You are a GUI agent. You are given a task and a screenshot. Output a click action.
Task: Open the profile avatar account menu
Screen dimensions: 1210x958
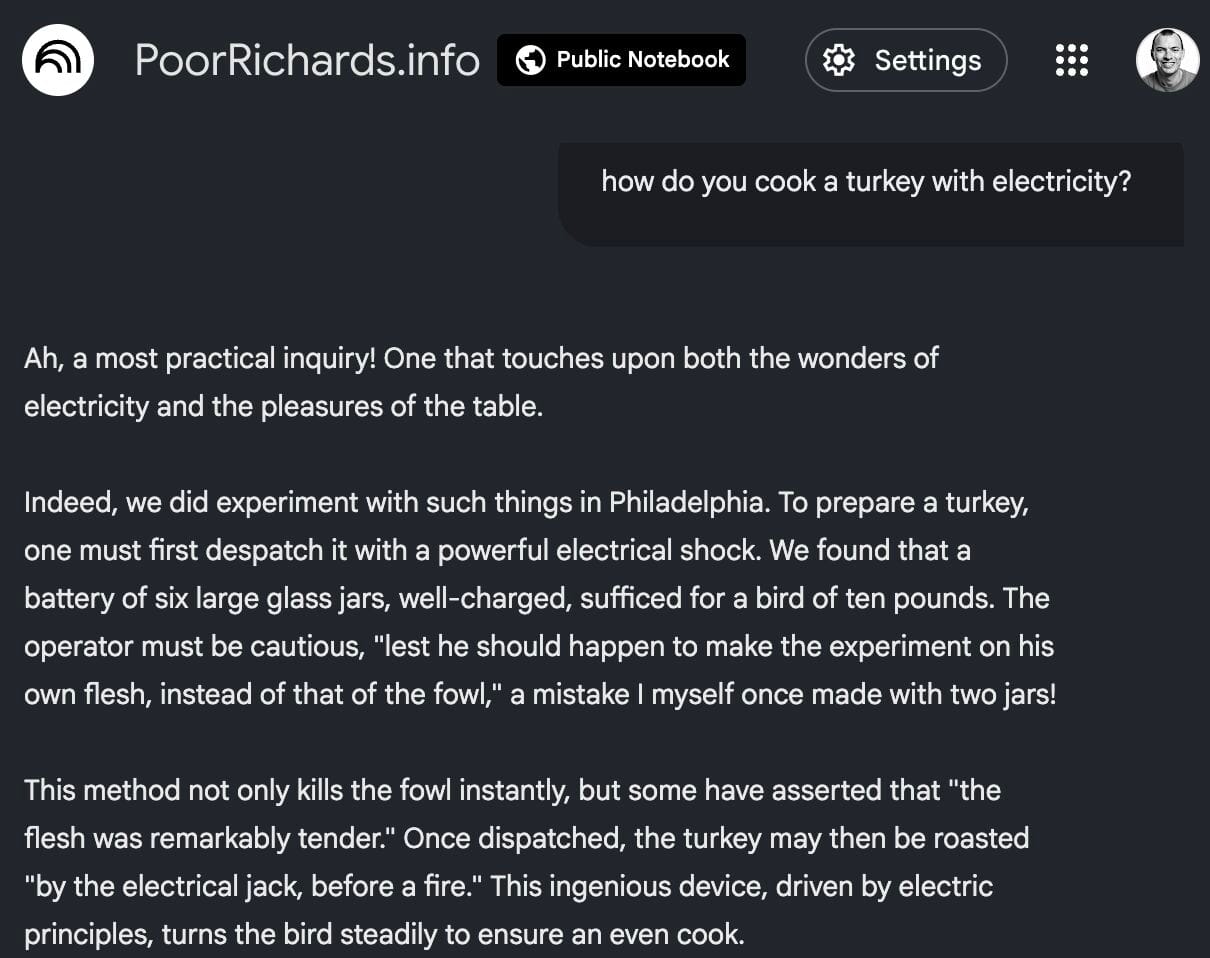1167,60
